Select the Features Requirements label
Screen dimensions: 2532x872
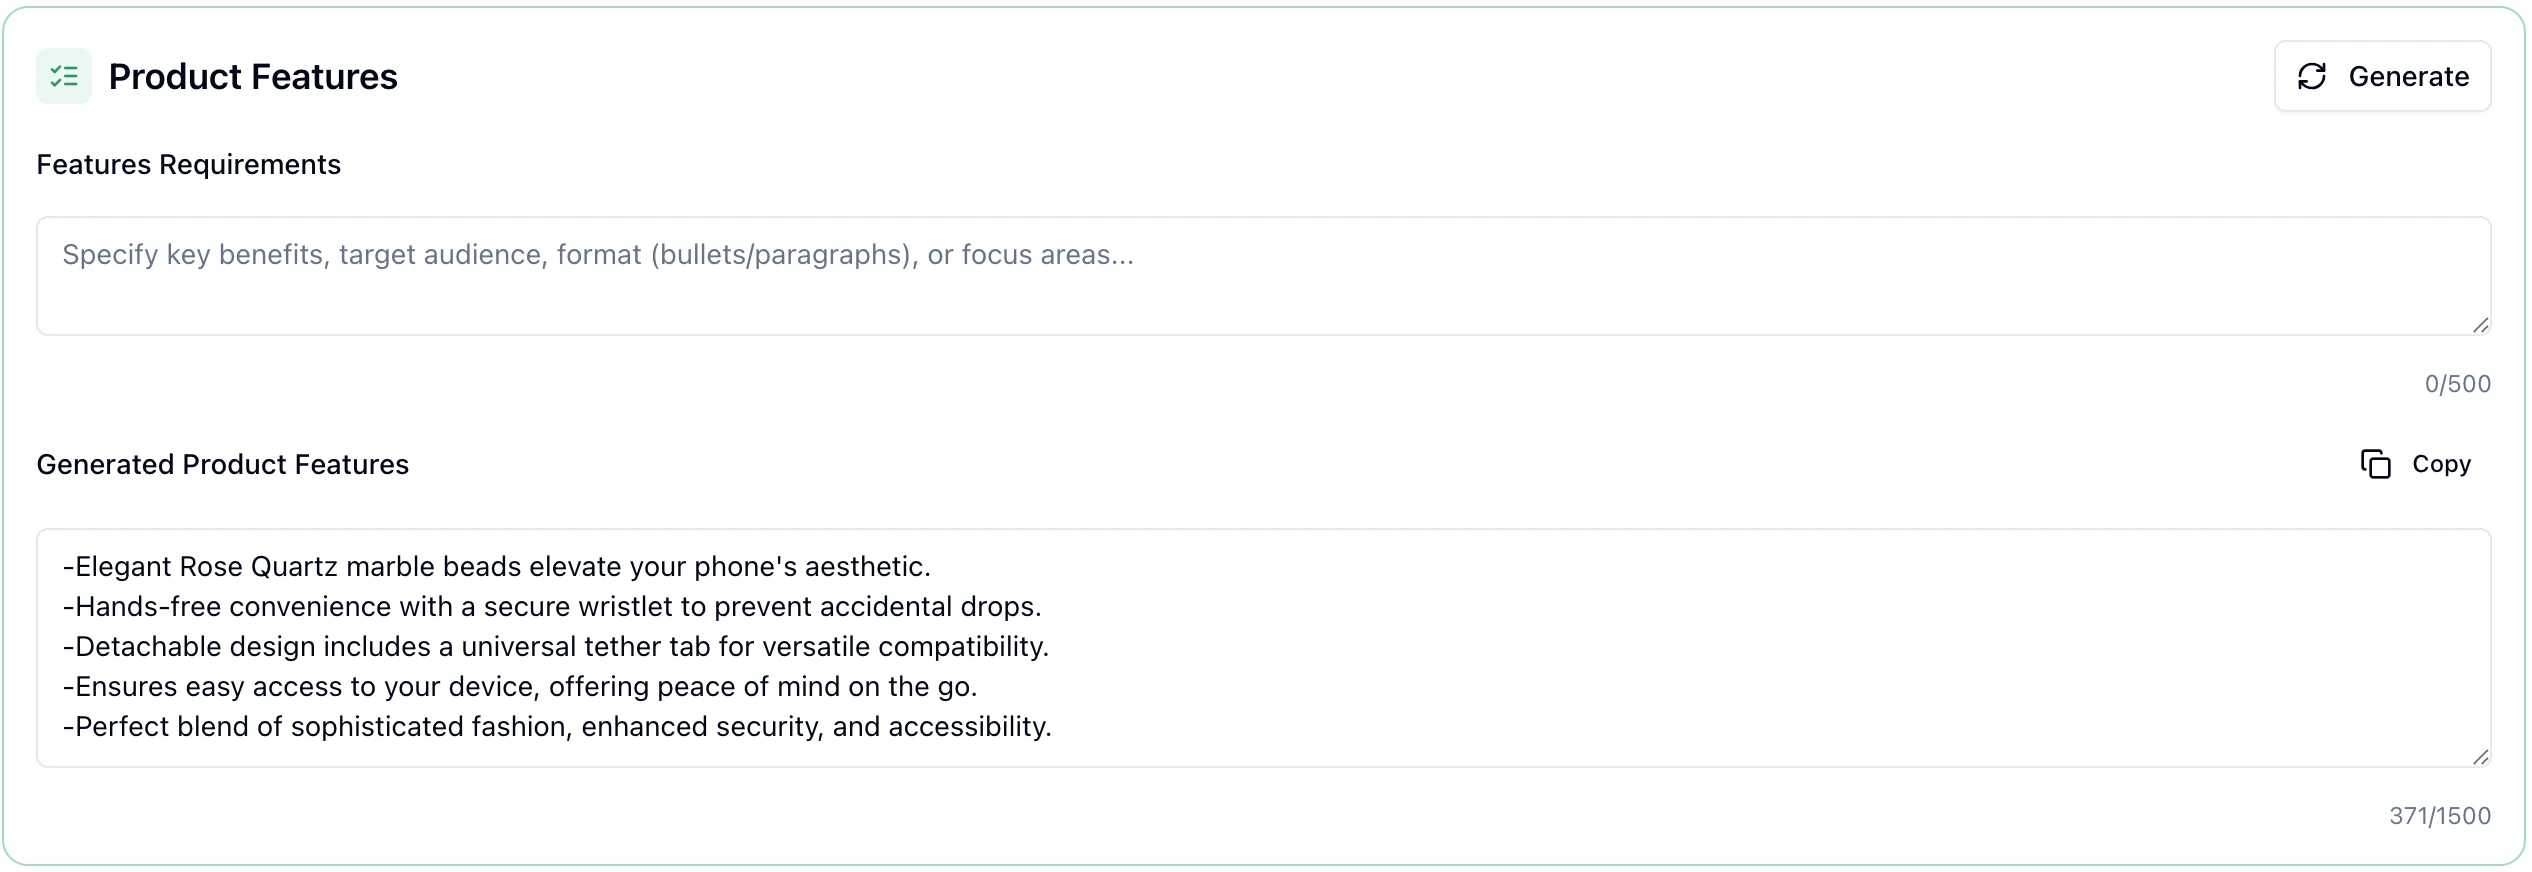pyautogui.click(x=189, y=164)
